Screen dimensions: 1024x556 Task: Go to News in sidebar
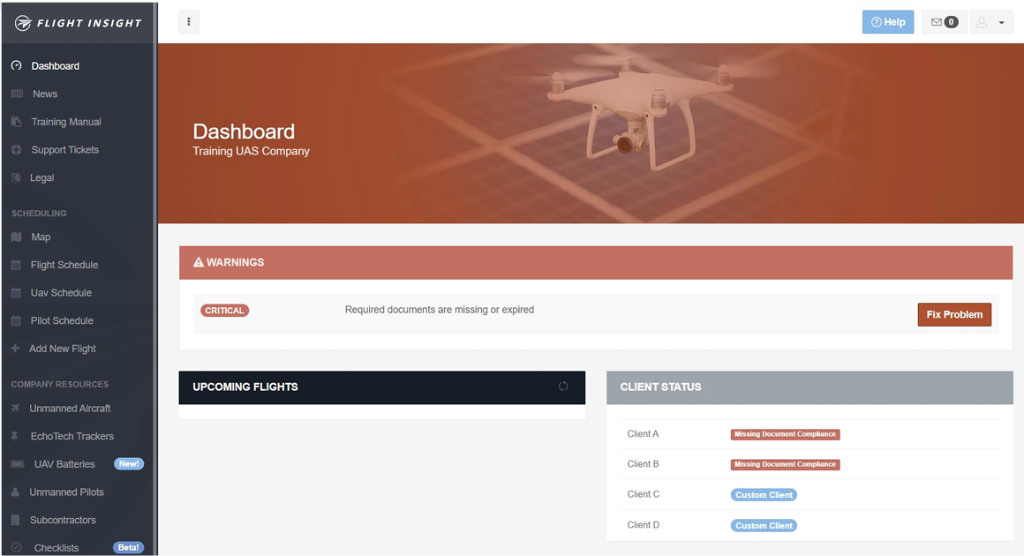[45, 94]
